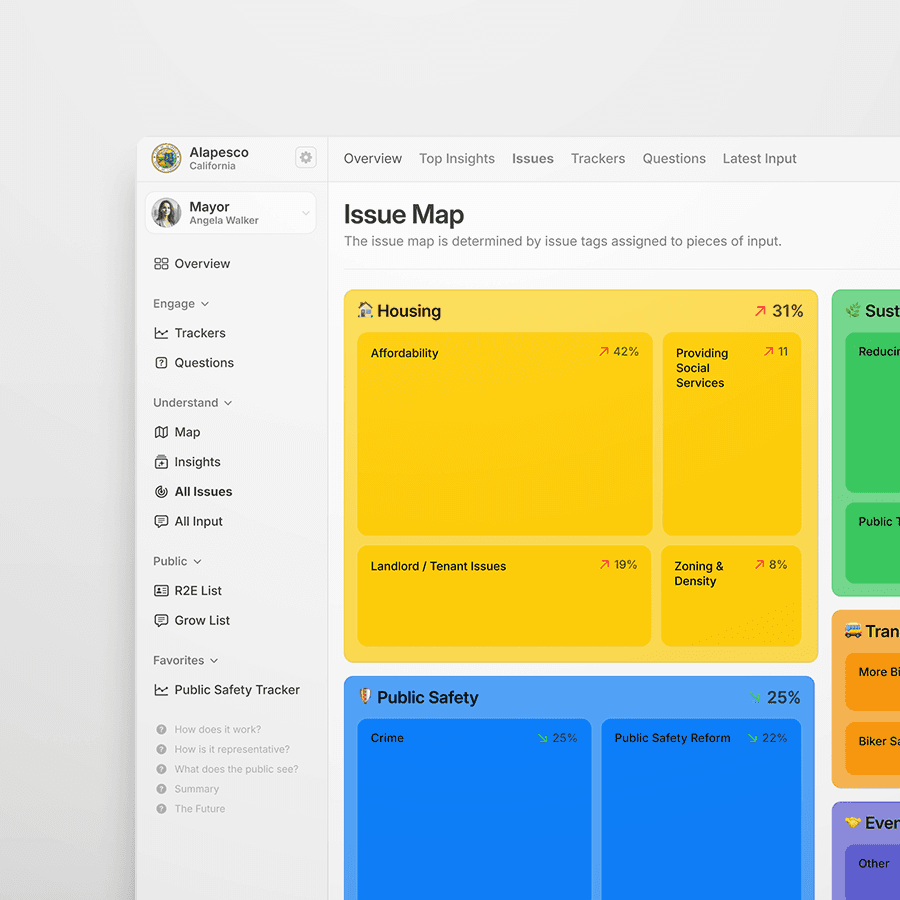This screenshot has height=900, width=900.
Task: Collapse the Favorites section
Action: click(x=185, y=661)
